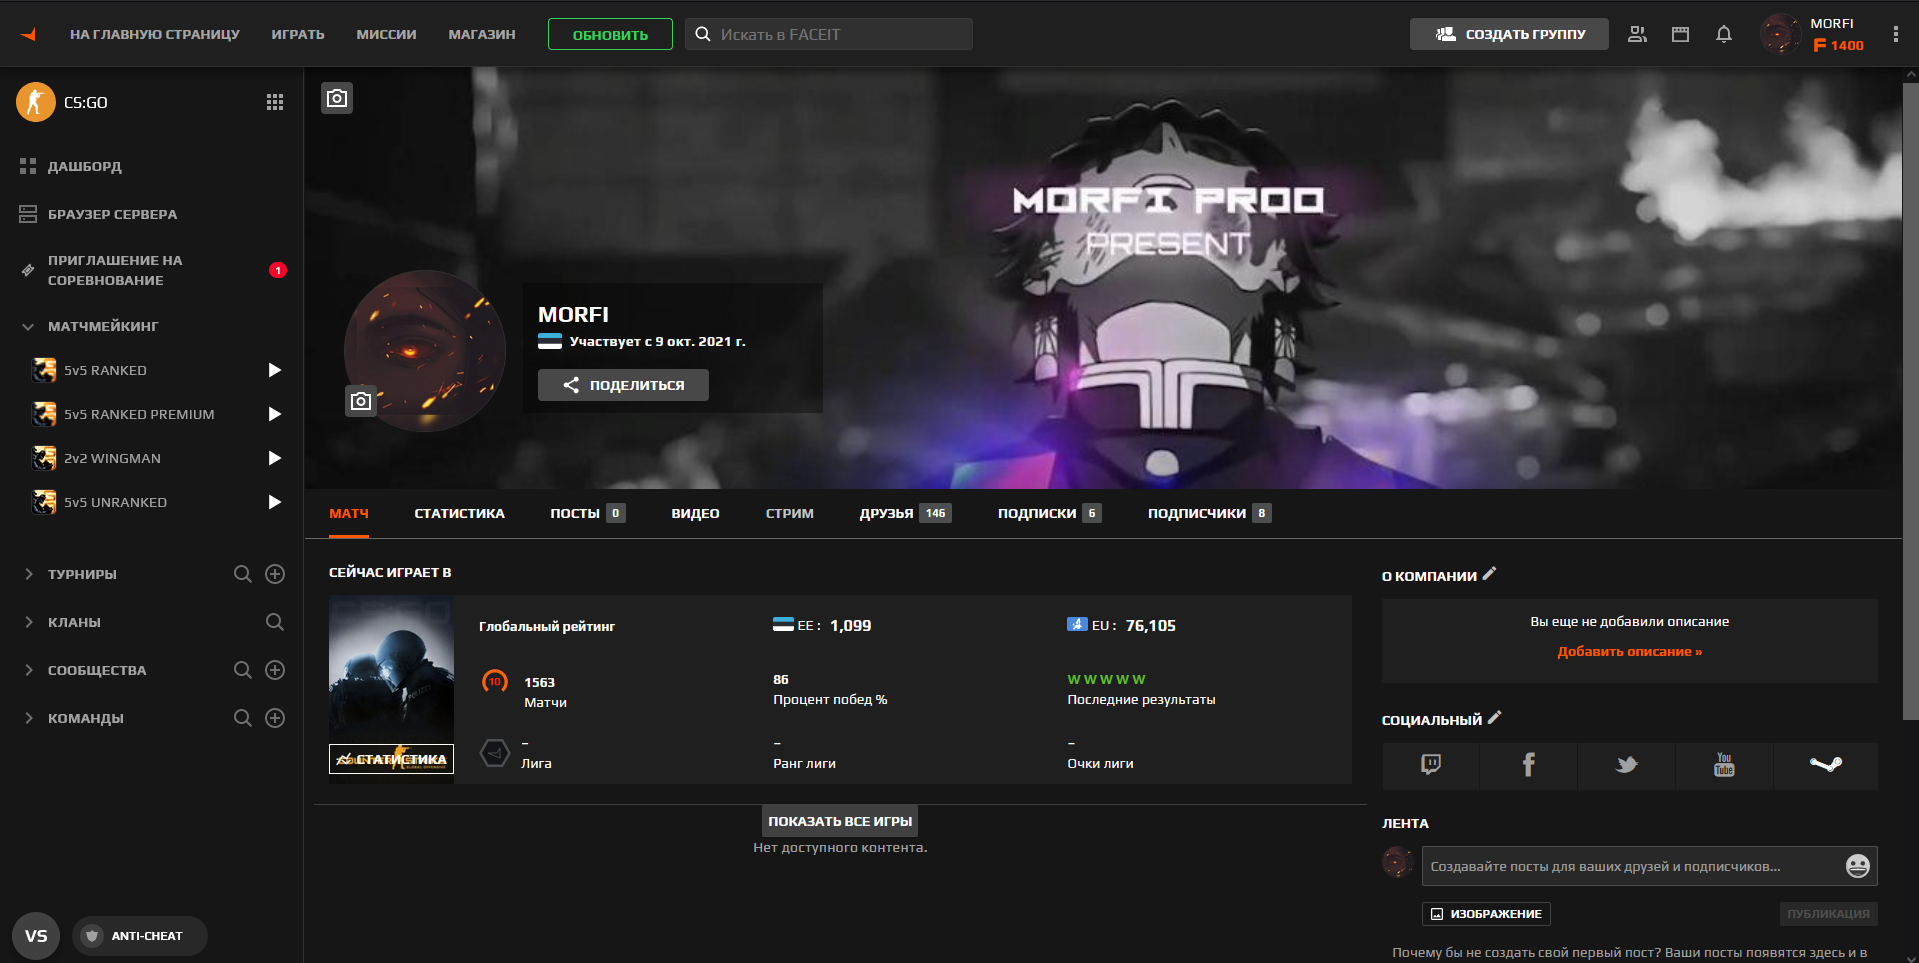The height and width of the screenshot is (963, 1919).
Task: Change avatar via camera icon
Action: click(361, 401)
